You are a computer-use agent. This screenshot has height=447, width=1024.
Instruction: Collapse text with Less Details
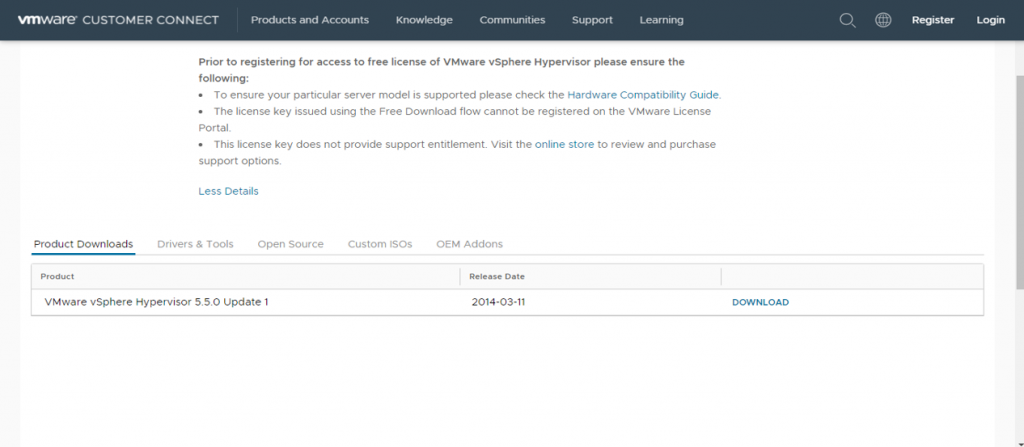click(228, 191)
